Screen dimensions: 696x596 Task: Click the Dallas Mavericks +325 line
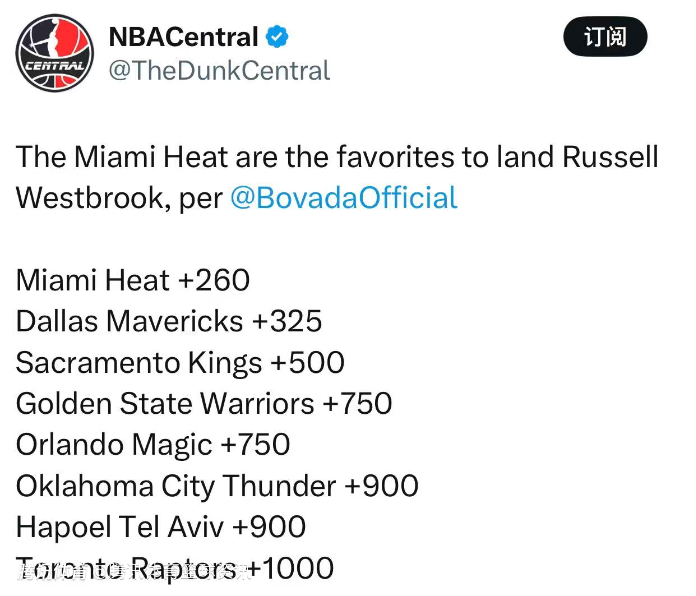169,321
